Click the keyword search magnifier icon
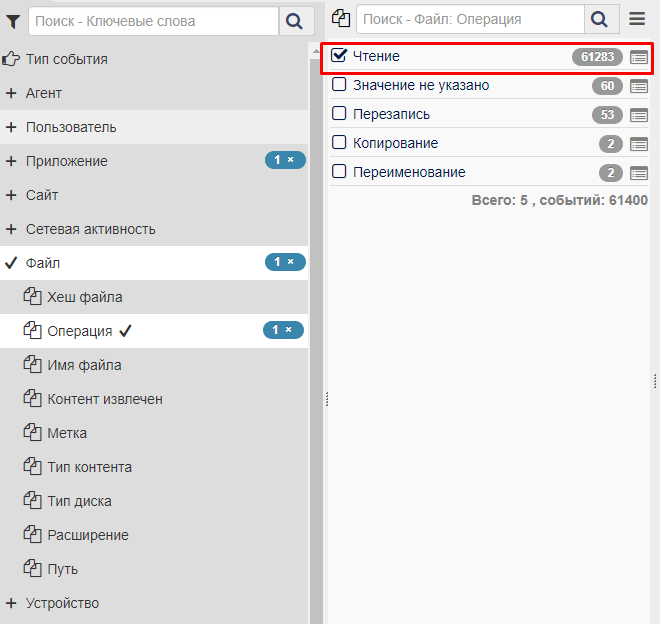This screenshot has width=660, height=624. (294, 21)
